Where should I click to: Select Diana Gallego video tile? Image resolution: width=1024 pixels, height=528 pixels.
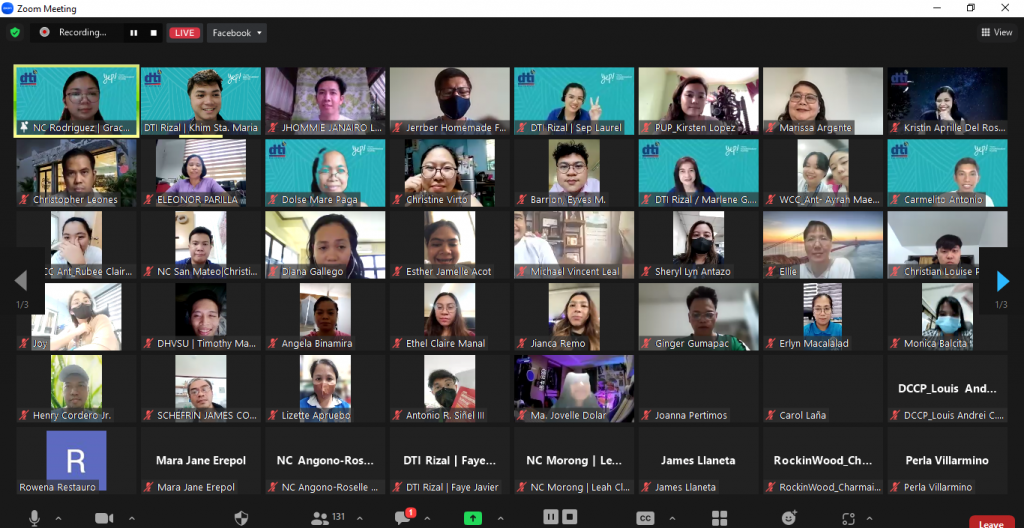point(325,244)
